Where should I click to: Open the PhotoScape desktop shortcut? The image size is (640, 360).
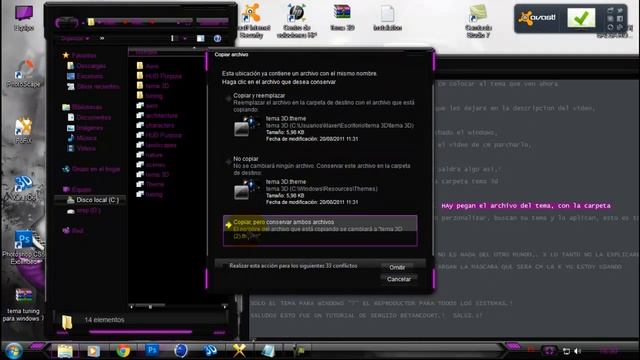point(24,74)
